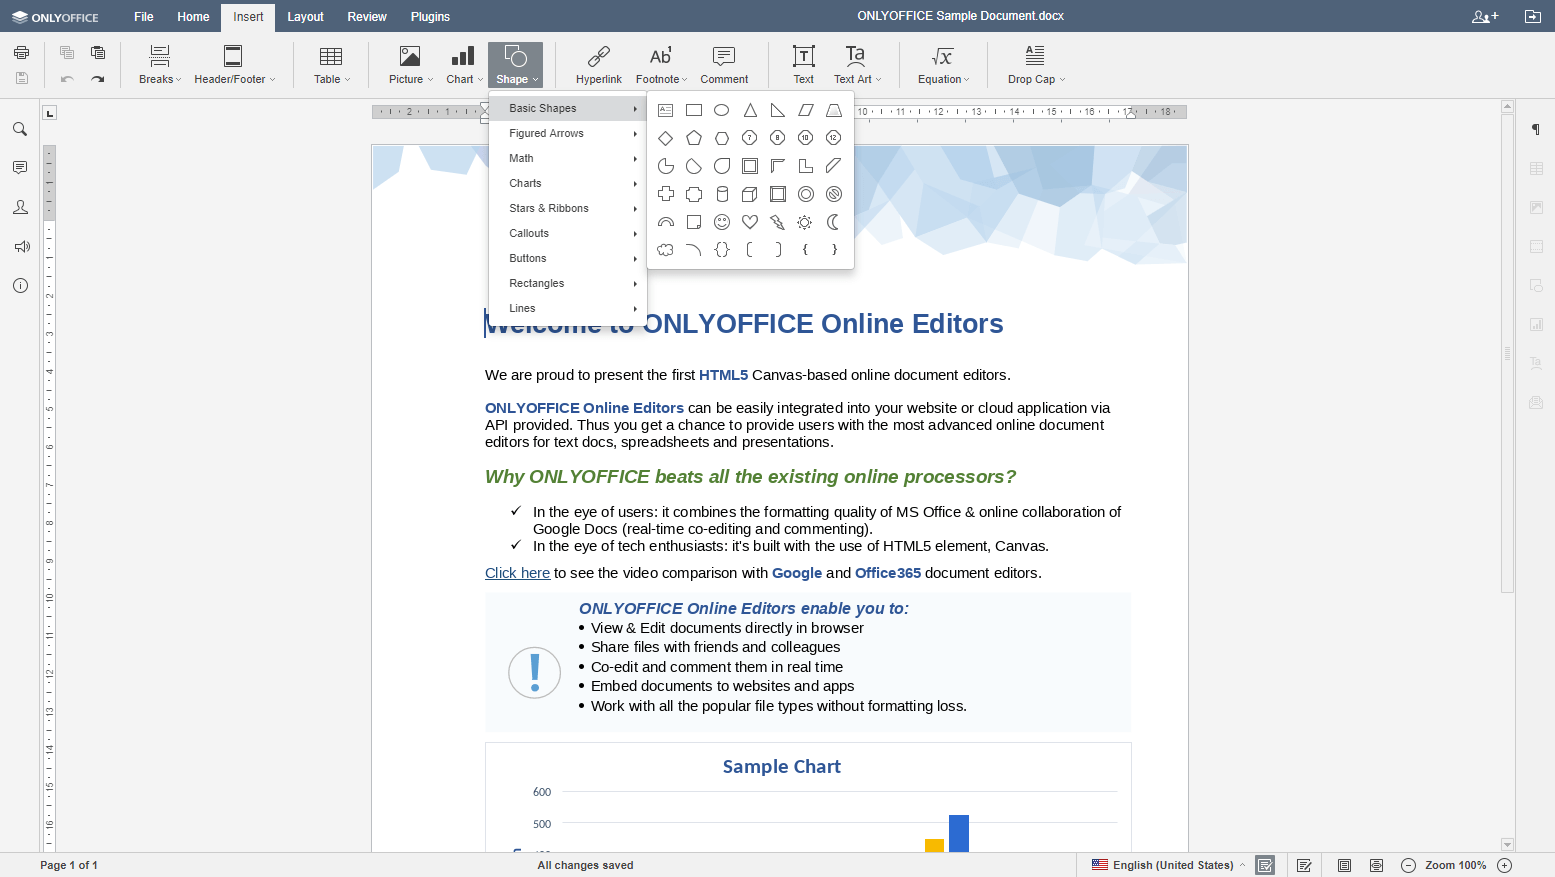Select the no-symbol prohibited shape
Image resolution: width=1555 pixels, height=877 pixels.
click(x=834, y=194)
